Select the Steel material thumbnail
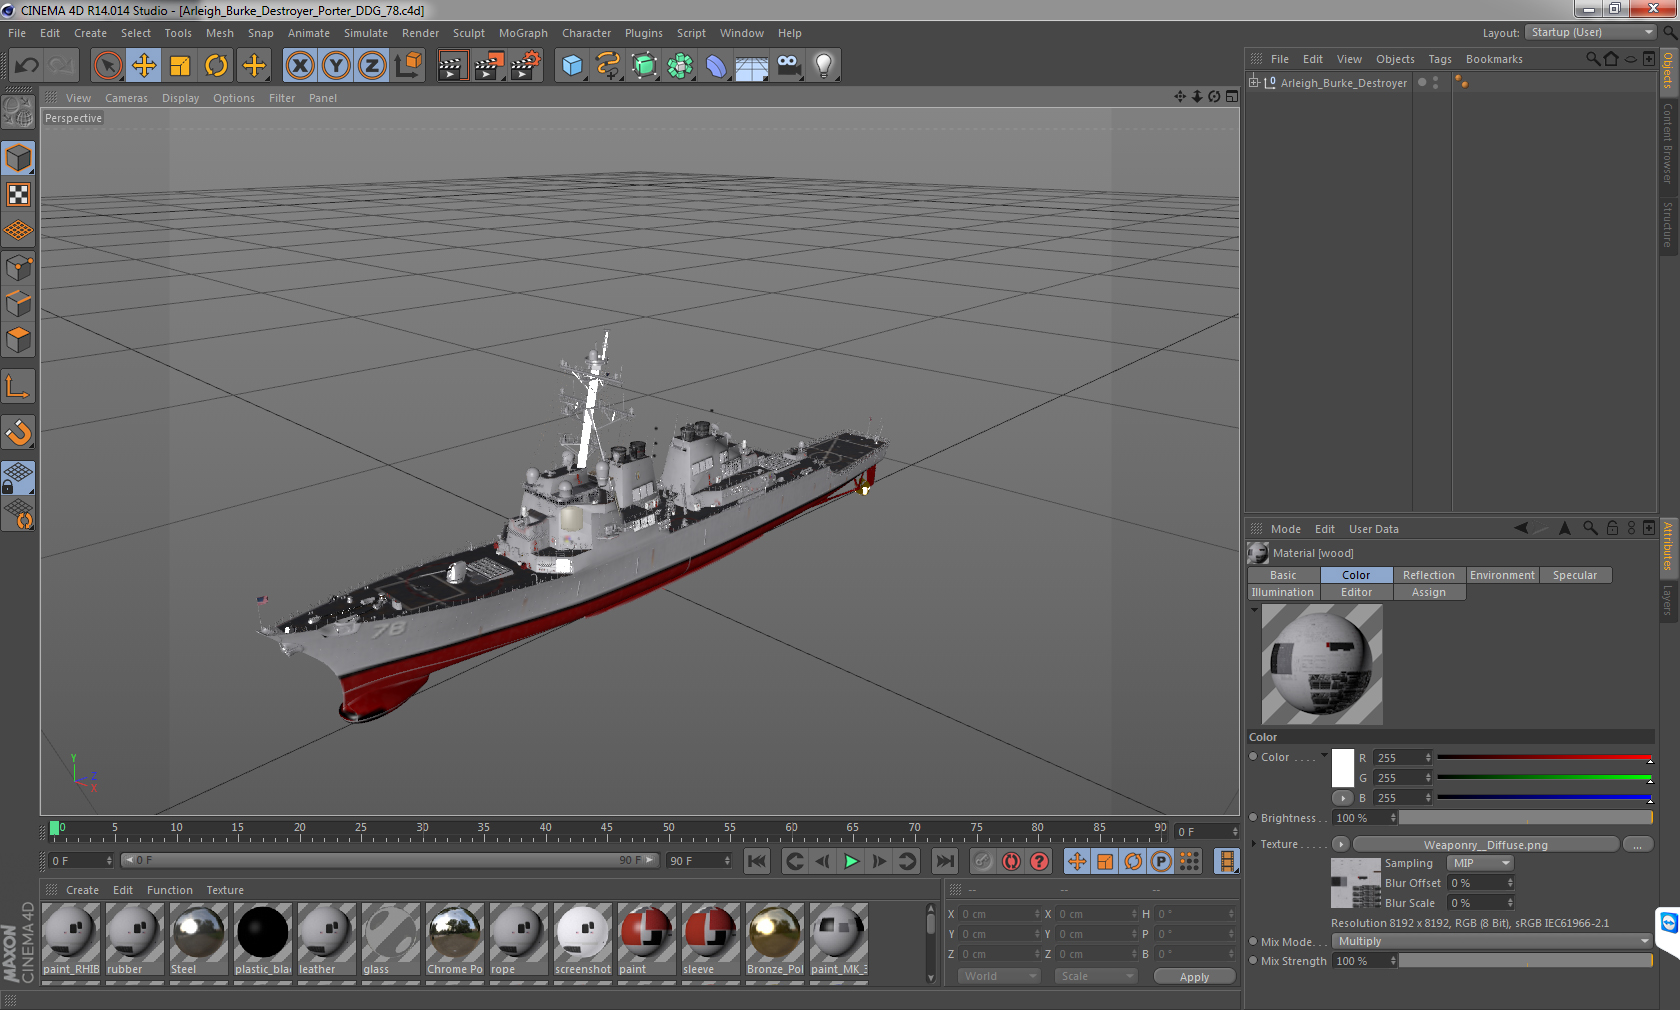 [199, 939]
